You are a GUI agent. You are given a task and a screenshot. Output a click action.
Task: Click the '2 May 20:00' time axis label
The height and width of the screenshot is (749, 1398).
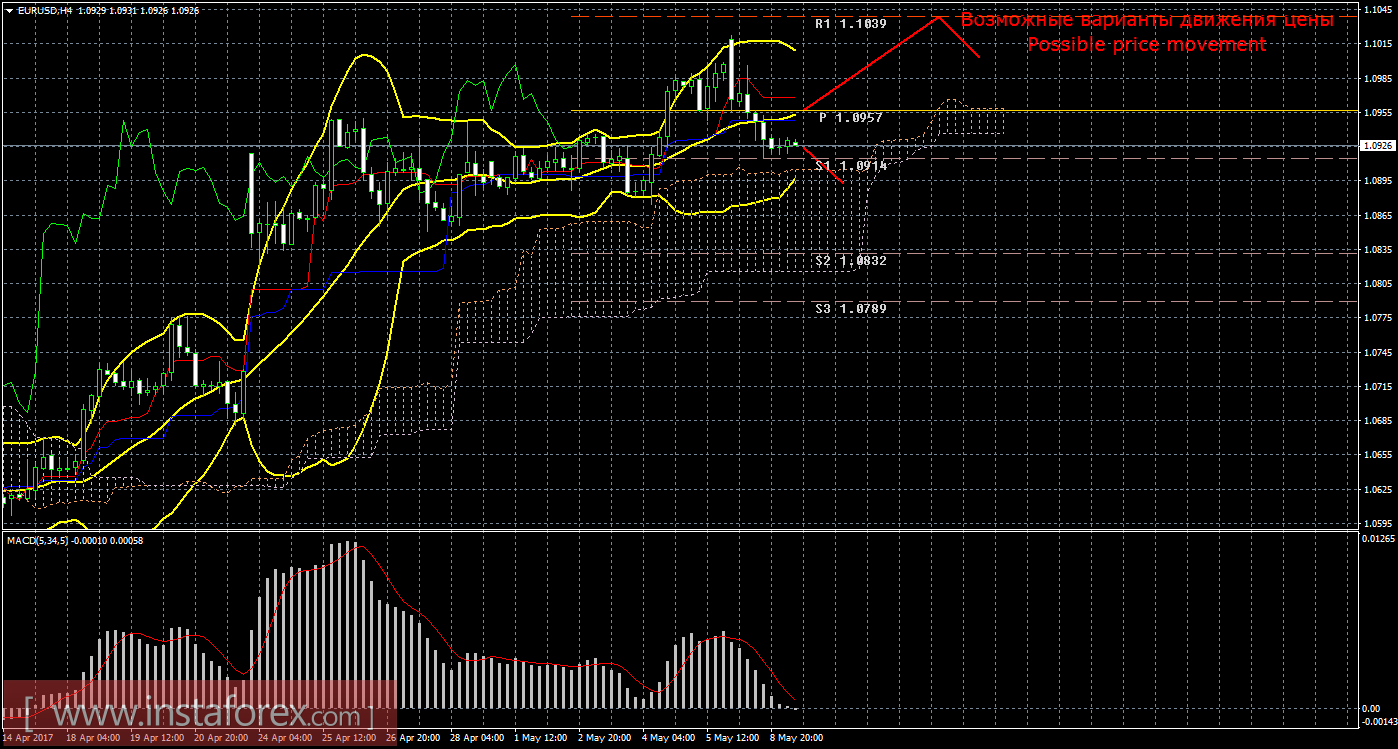[x=605, y=738]
